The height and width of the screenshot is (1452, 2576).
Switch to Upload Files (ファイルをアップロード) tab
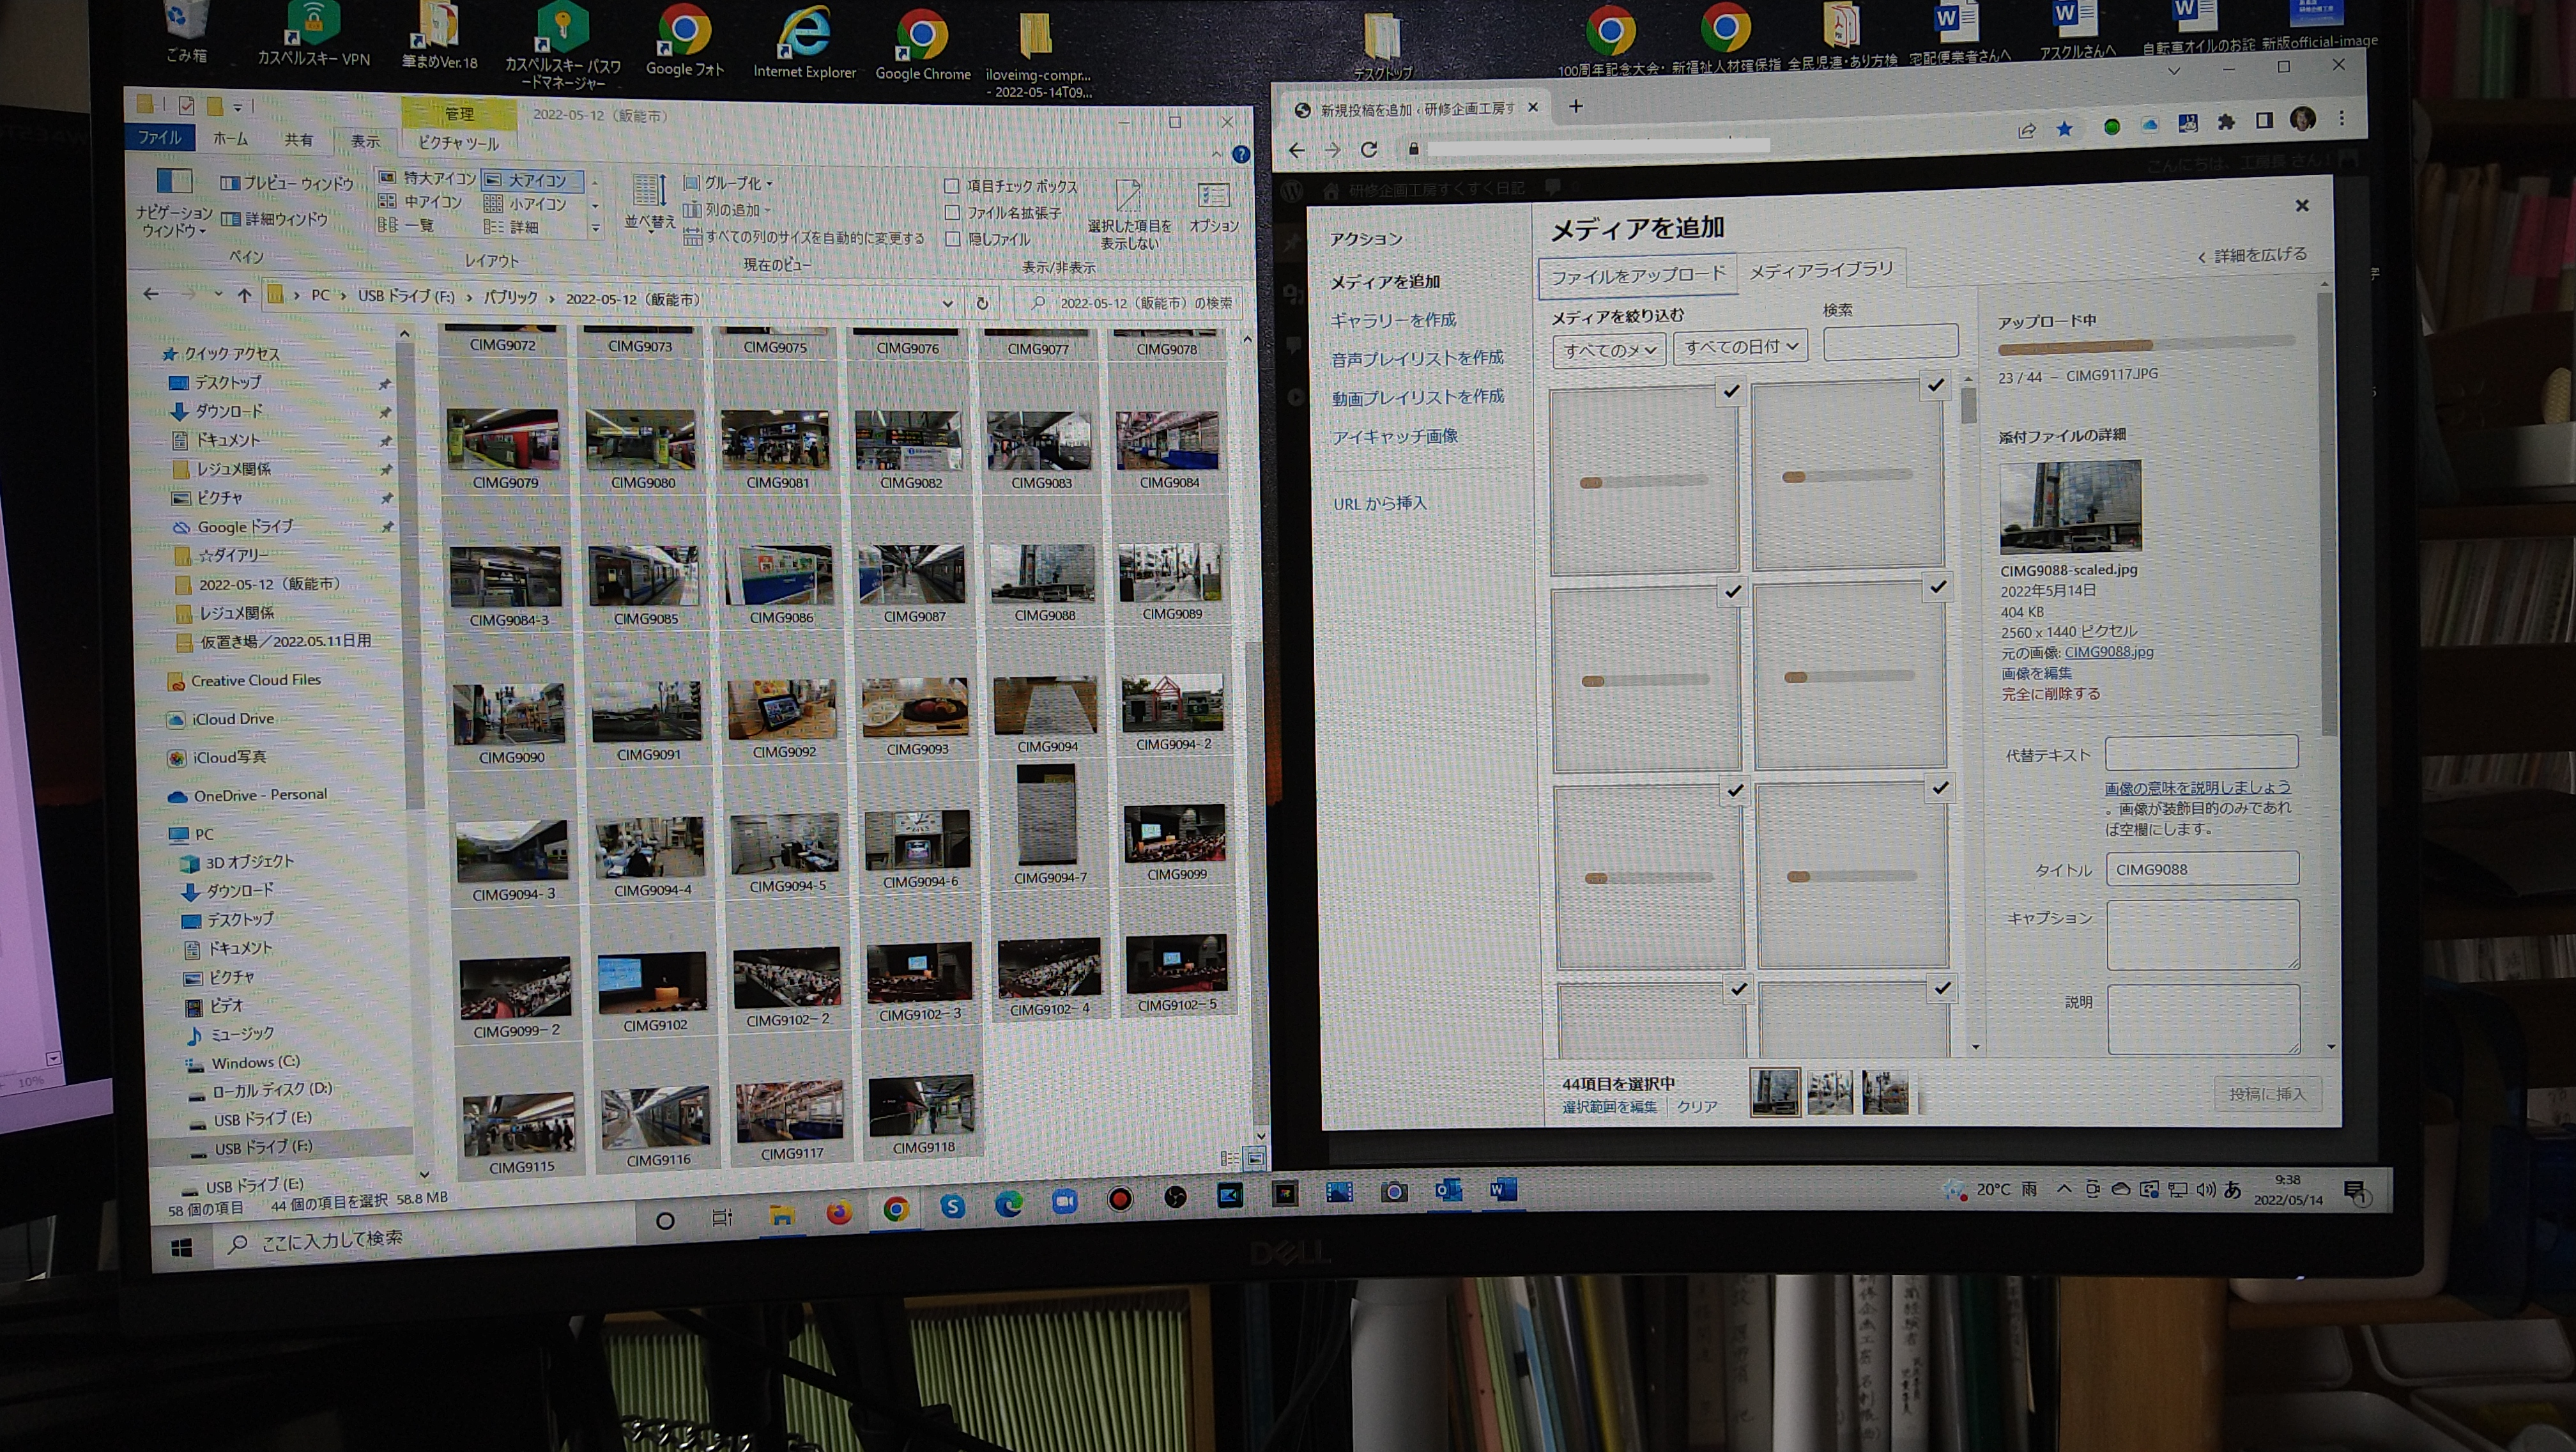click(x=1638, y=275)
